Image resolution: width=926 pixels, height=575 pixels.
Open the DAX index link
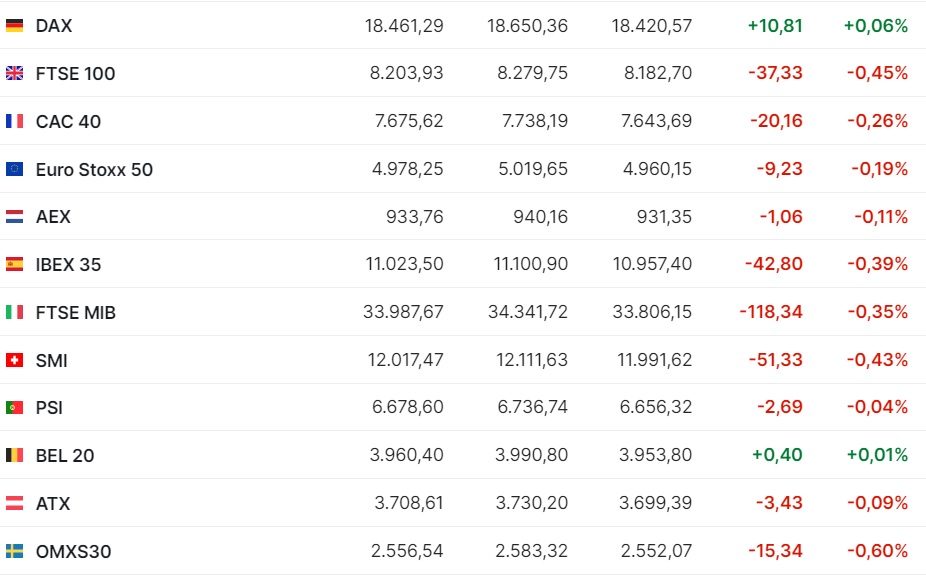54,25
